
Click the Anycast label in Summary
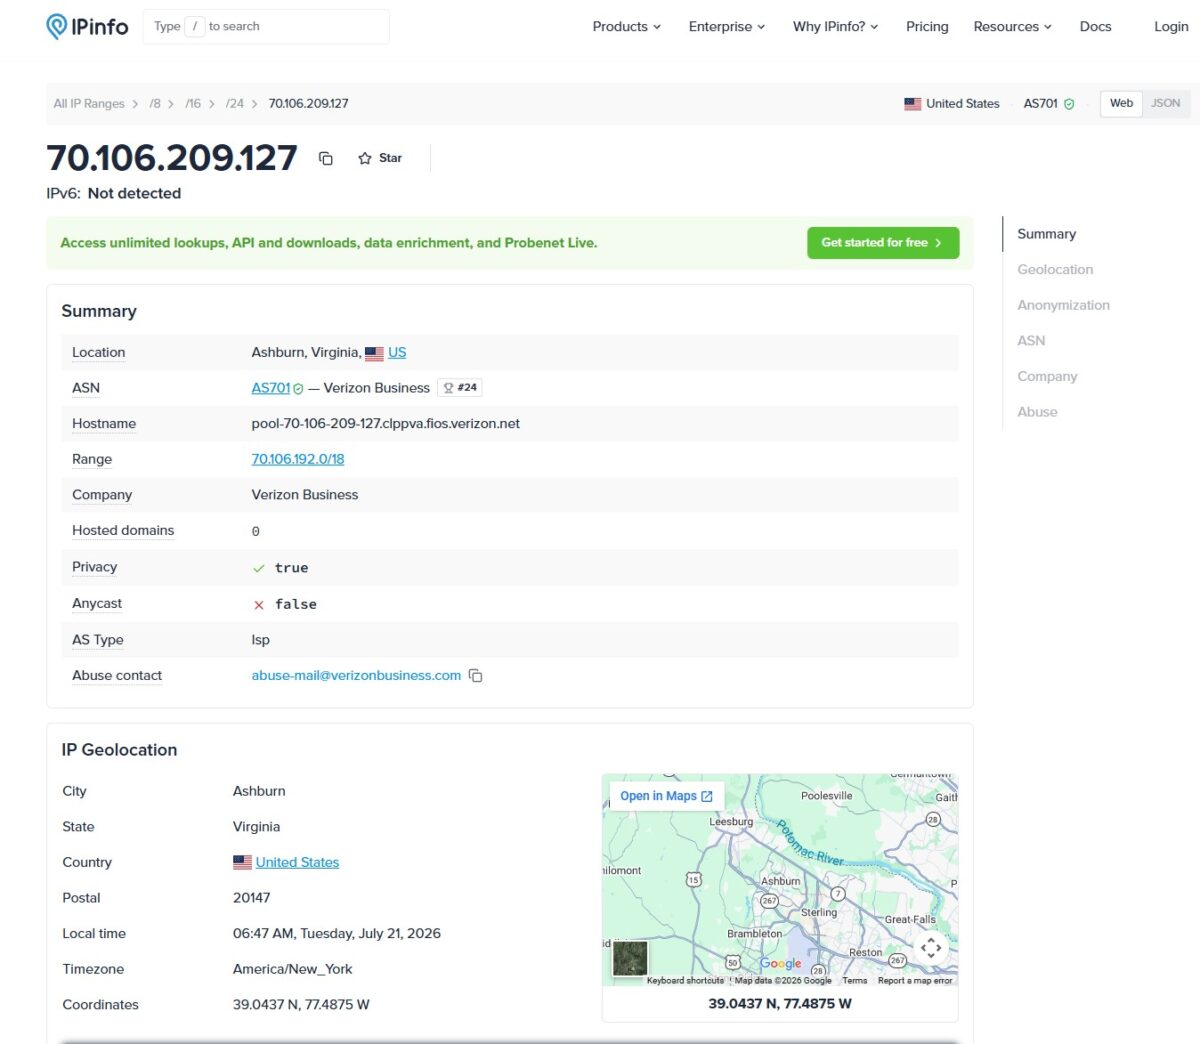pyautogui.click(x=97, y=604)
